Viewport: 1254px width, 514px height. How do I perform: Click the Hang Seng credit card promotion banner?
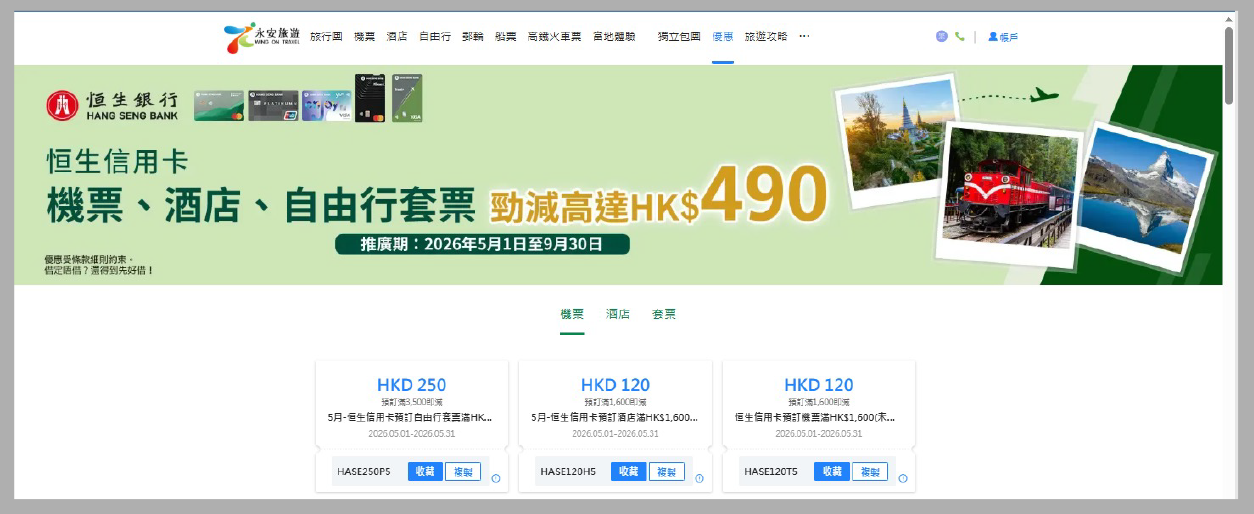618,175
